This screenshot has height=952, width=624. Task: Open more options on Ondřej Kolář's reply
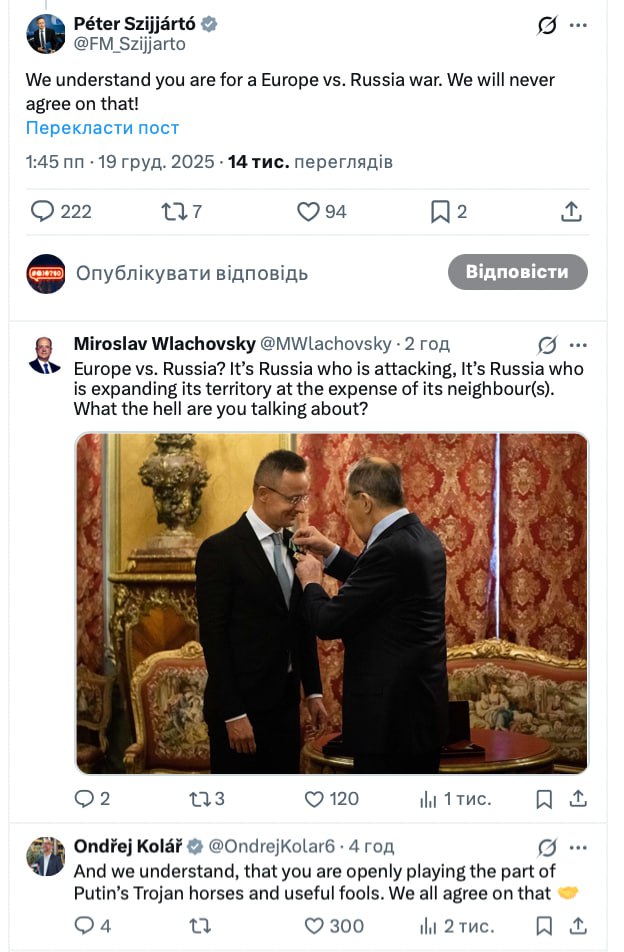(578, 847)
